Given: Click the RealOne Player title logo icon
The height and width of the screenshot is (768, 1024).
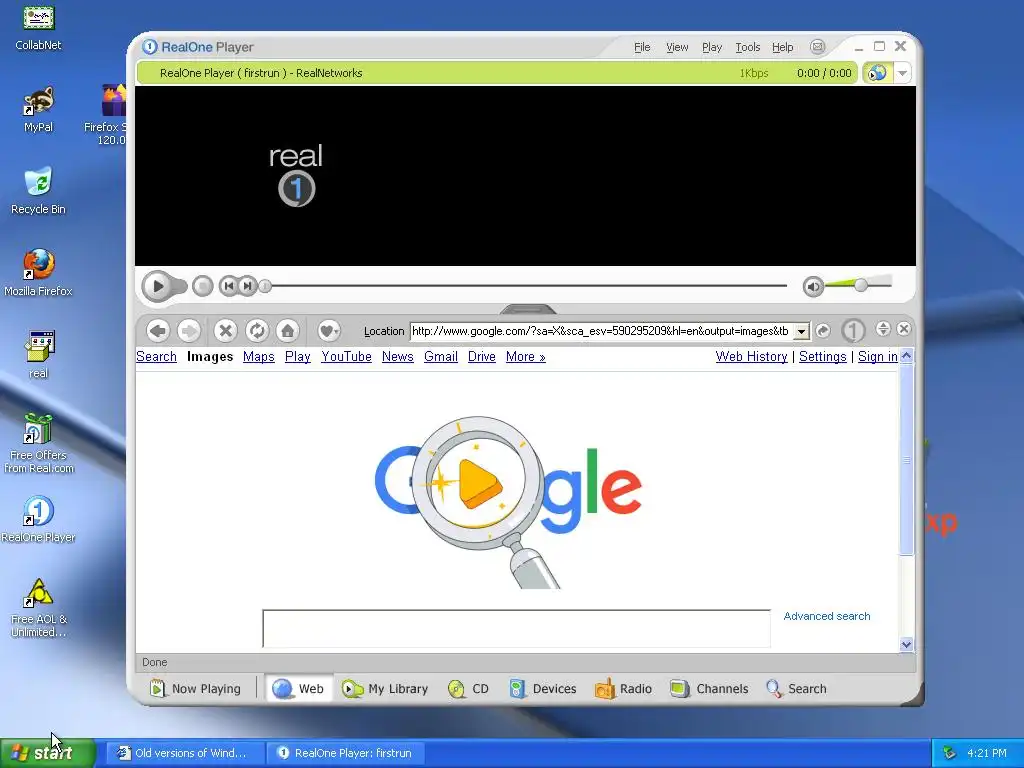Looking at the screenshot, I should [x=150, y=46].
